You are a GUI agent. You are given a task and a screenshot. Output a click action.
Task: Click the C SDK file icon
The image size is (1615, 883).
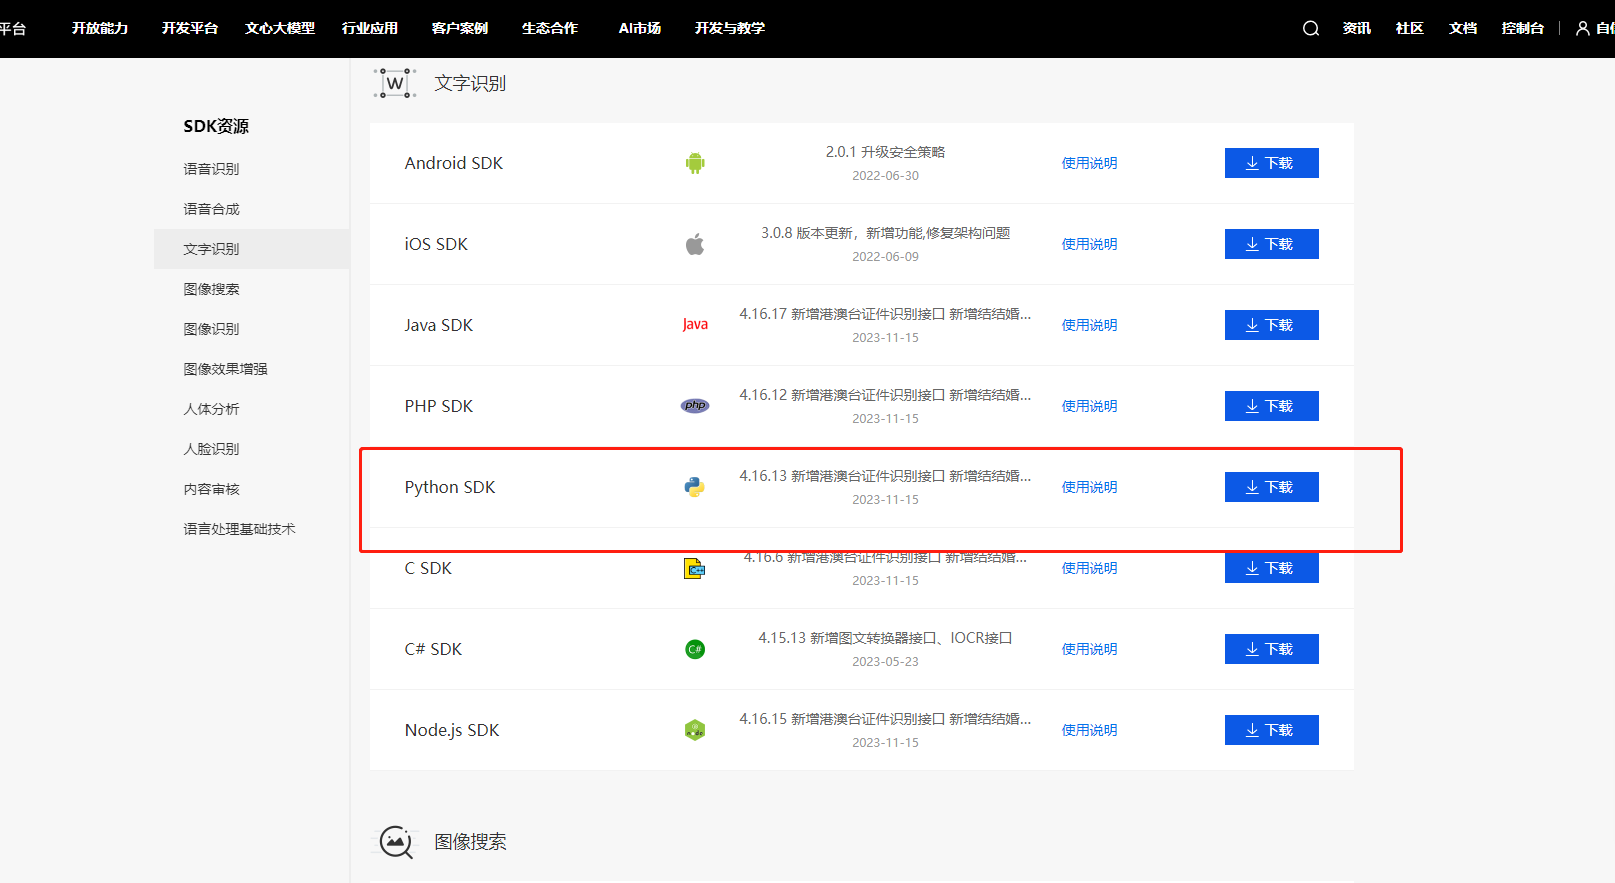[x=695, y=568]
